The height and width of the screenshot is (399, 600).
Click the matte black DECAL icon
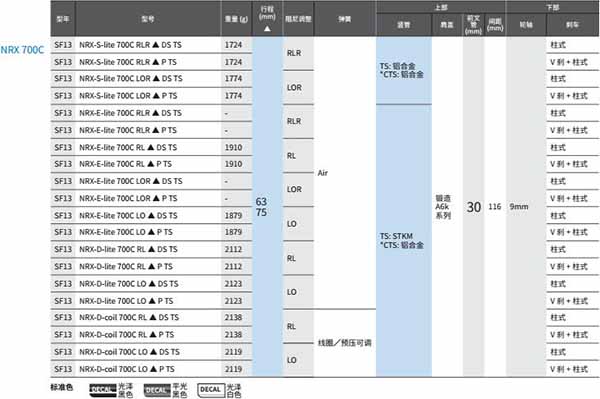coord(157,390)
